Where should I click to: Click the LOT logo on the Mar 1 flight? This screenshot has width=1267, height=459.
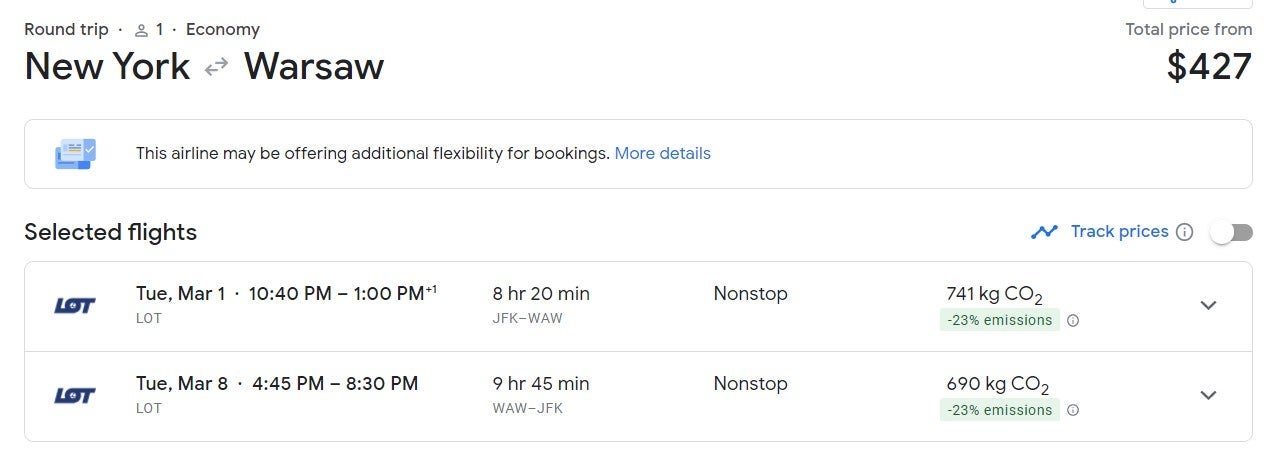(75, 306)
